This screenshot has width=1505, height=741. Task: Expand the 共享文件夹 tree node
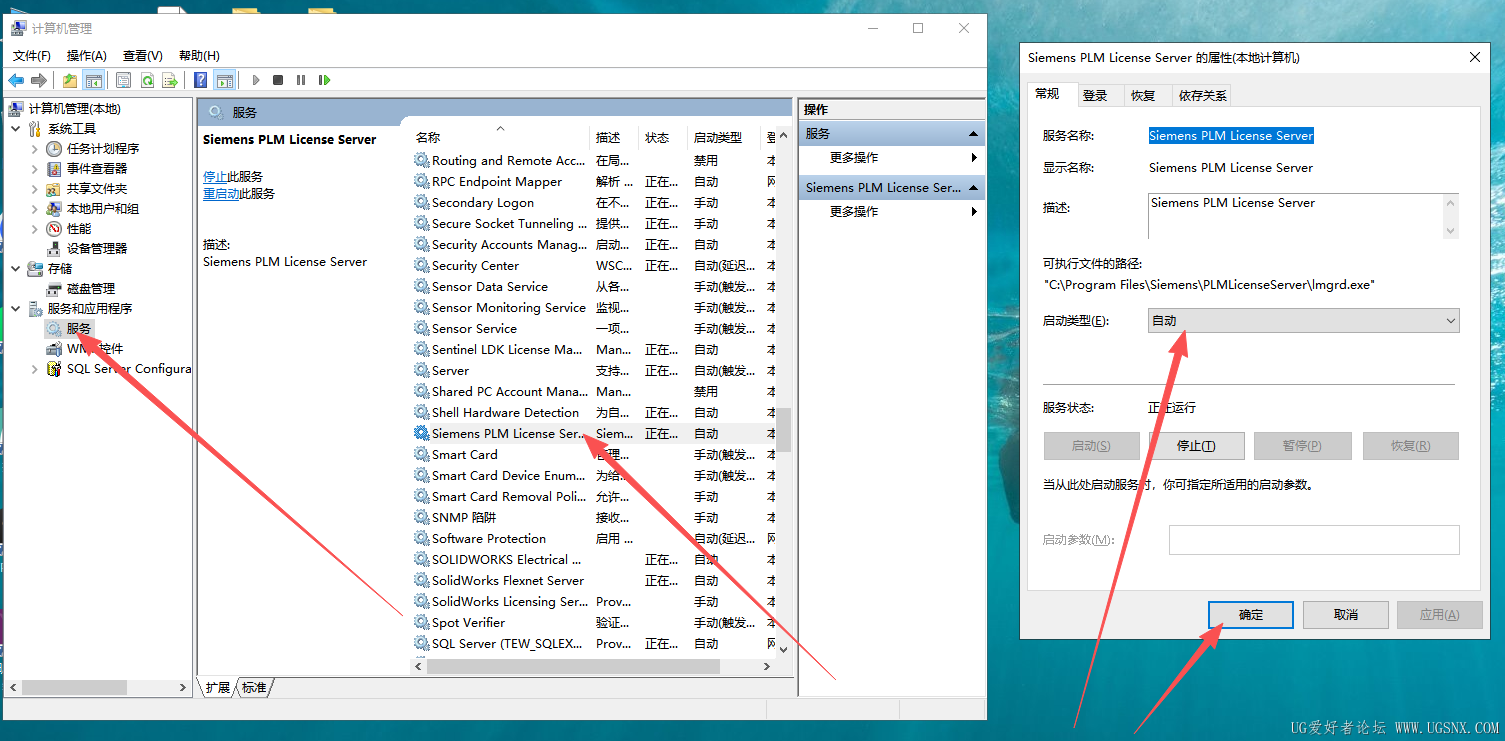[35, 188]
